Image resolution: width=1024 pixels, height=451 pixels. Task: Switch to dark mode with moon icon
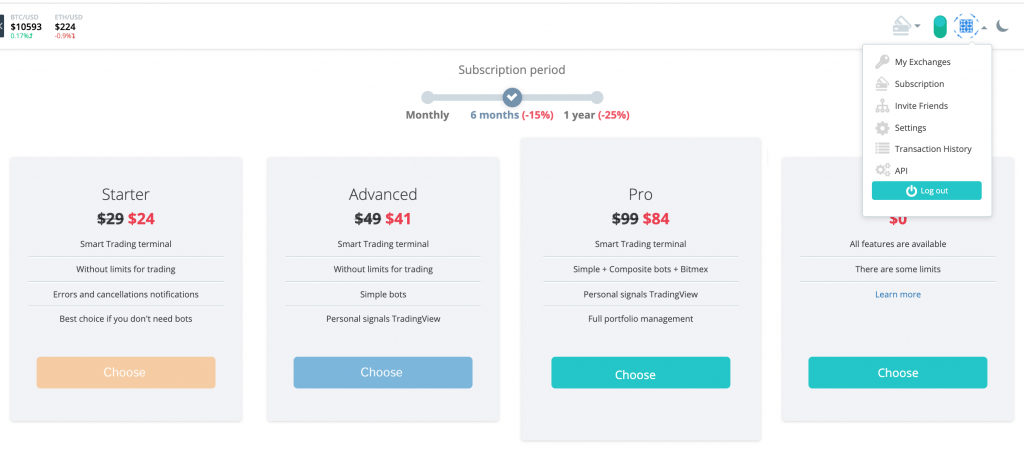tap(1003, 27)
